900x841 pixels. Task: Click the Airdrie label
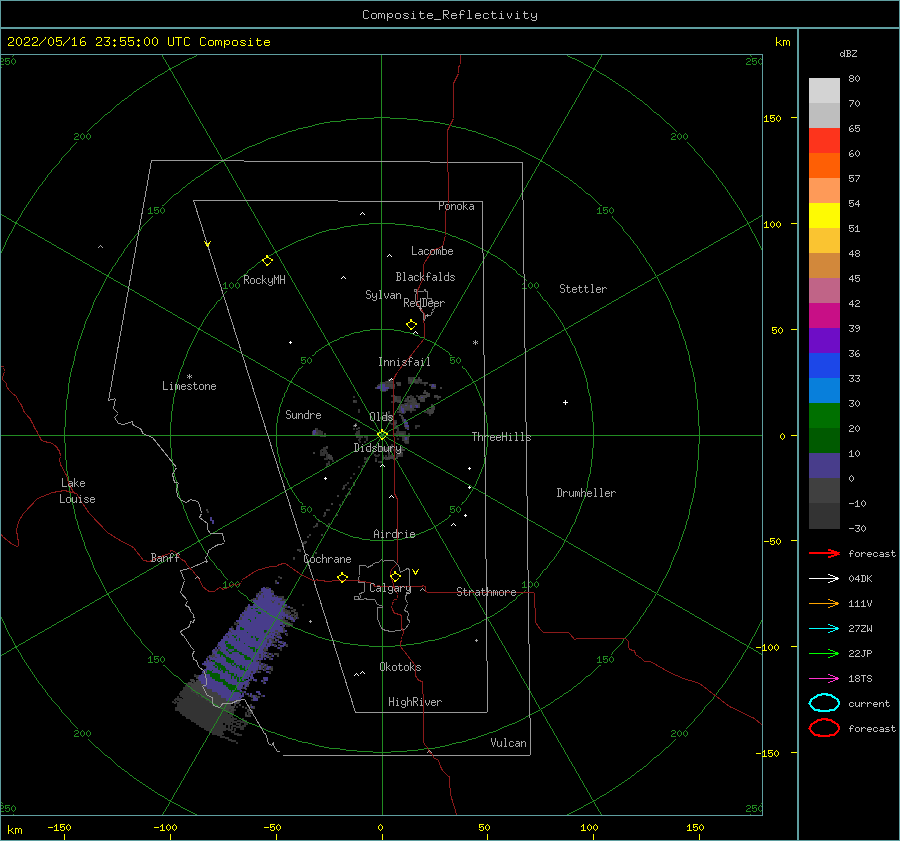tap(394, 534)
